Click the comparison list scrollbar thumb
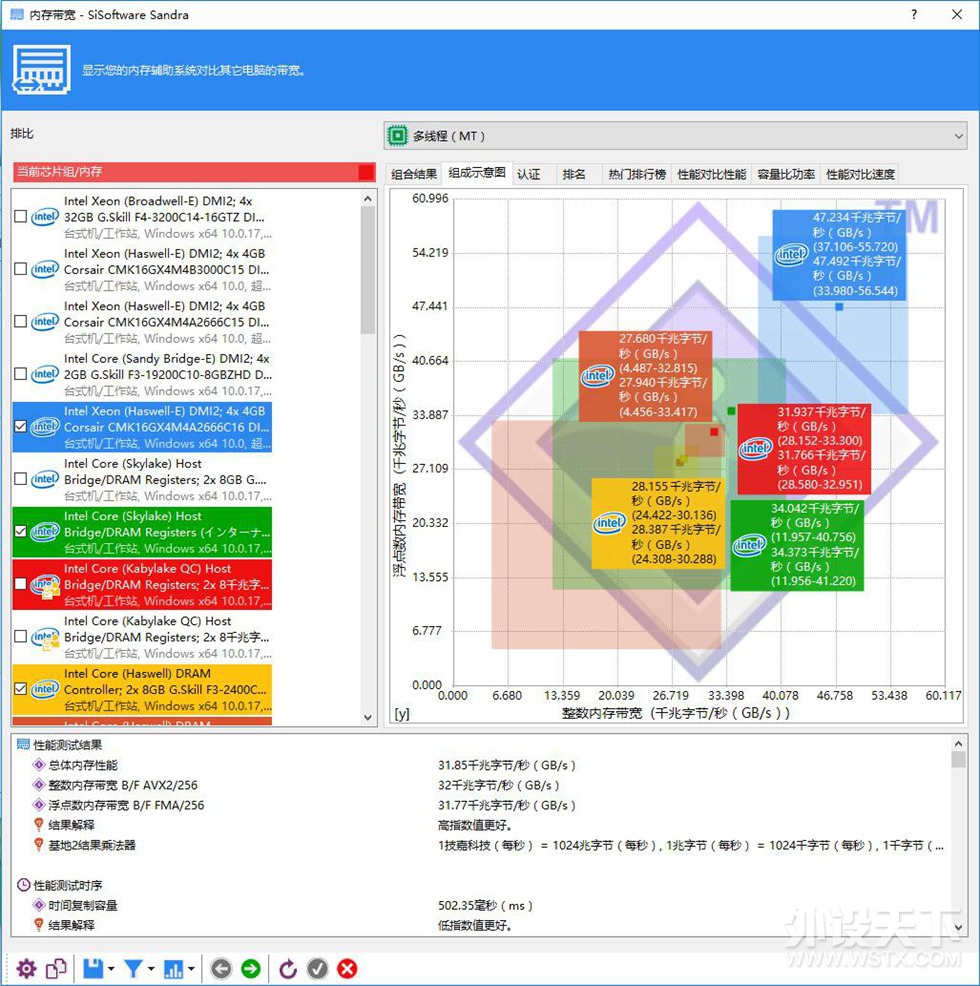This screenshot has width=980, height=986. [x=368, y=270]
